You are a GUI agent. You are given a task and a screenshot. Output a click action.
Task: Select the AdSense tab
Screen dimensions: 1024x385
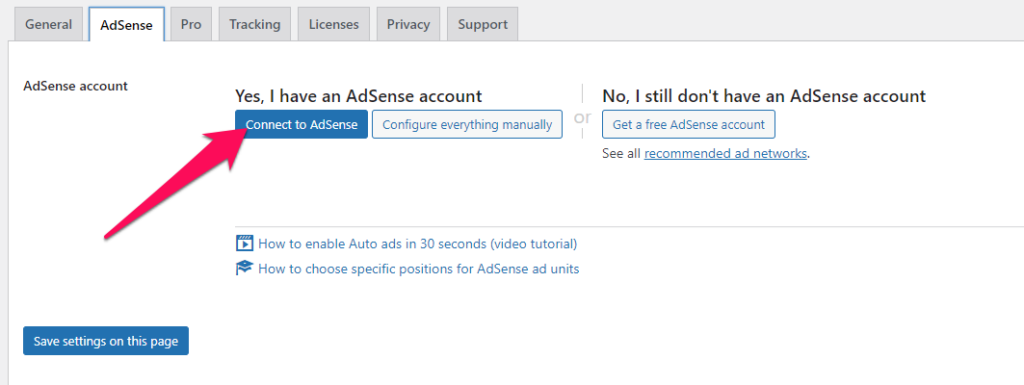(x=126, y=25)
